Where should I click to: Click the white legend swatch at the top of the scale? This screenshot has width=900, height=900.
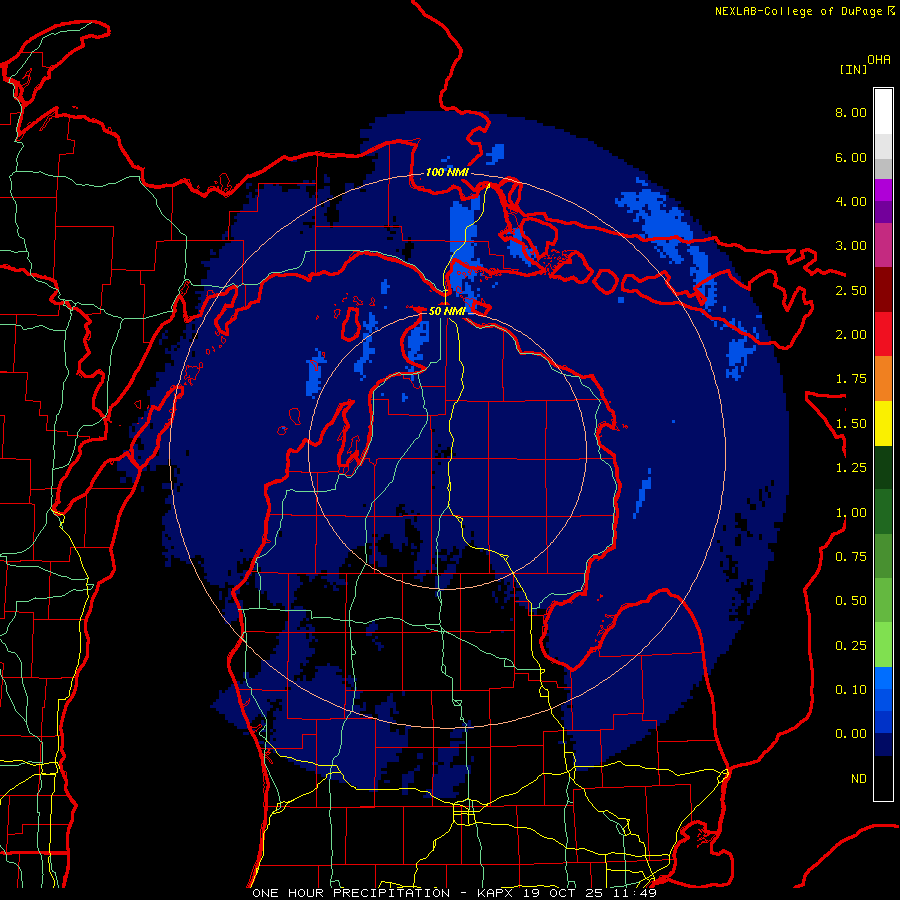(883, 111)
